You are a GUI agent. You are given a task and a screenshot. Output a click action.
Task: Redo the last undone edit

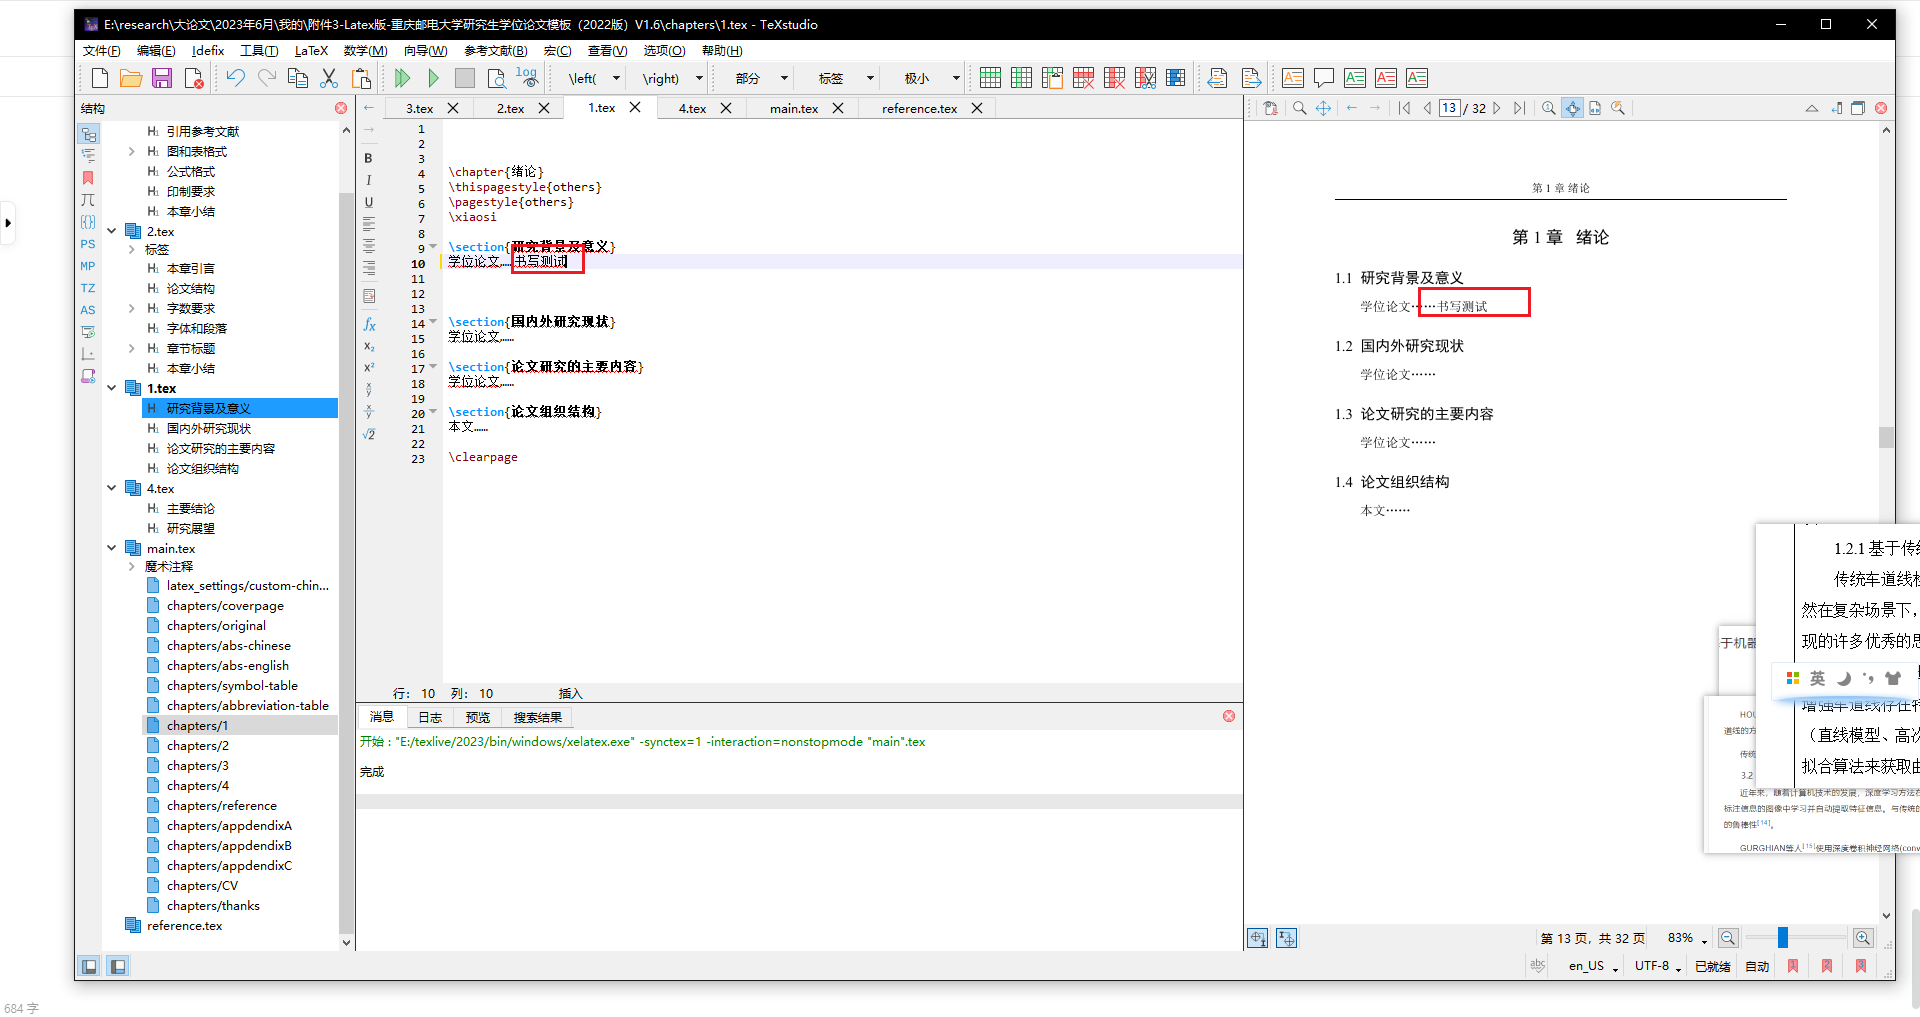267,78
